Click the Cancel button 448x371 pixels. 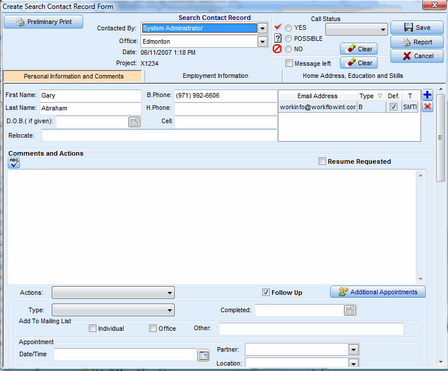click(x=417, y=56)
